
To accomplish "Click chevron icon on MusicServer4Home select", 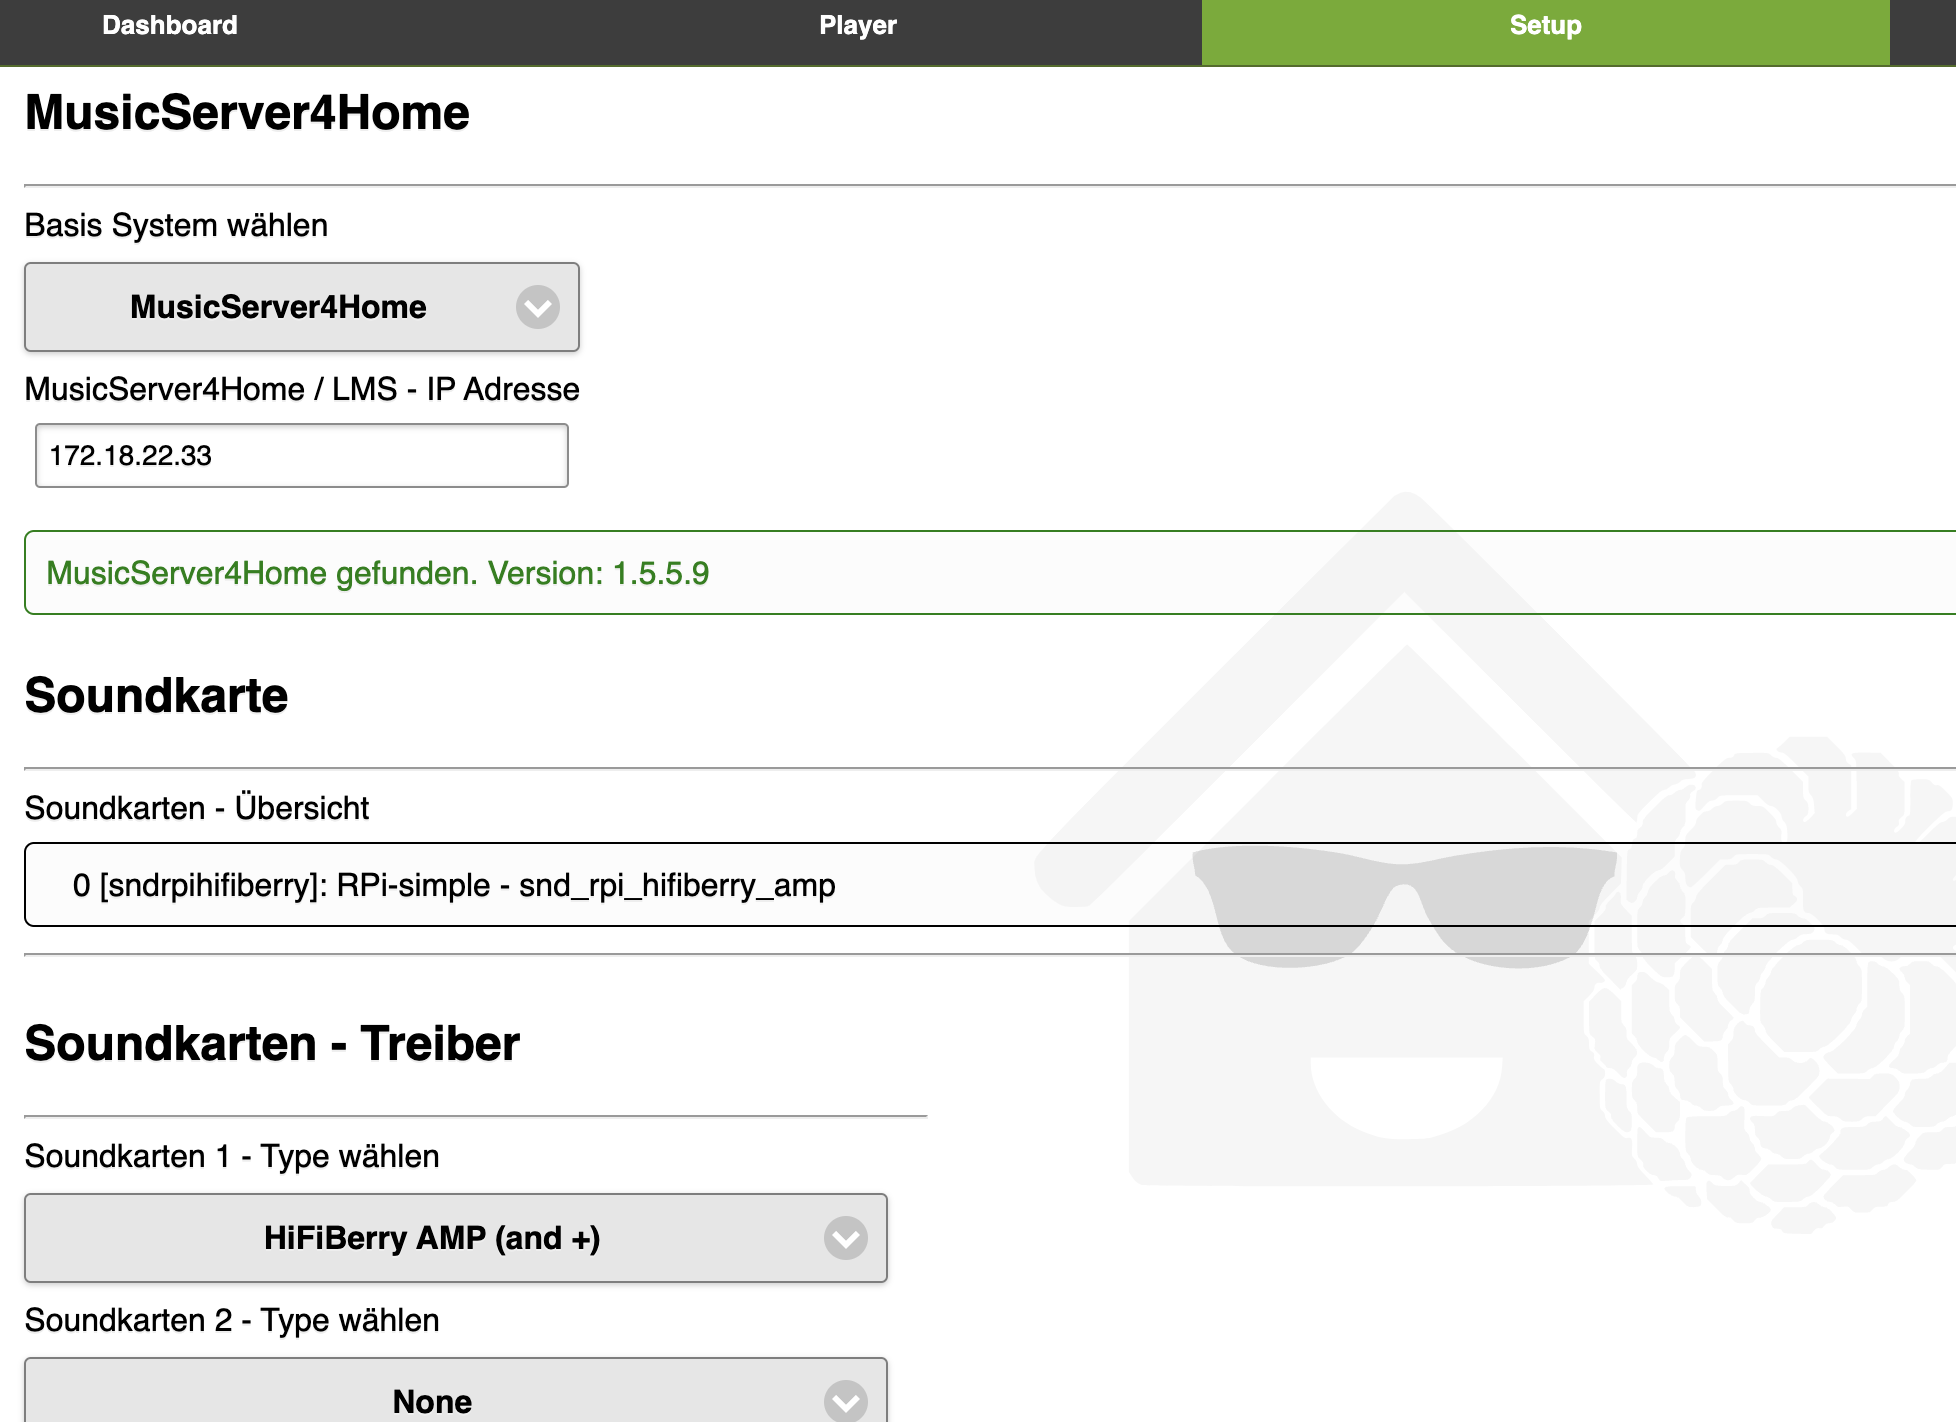I will [x=537, y=307].
